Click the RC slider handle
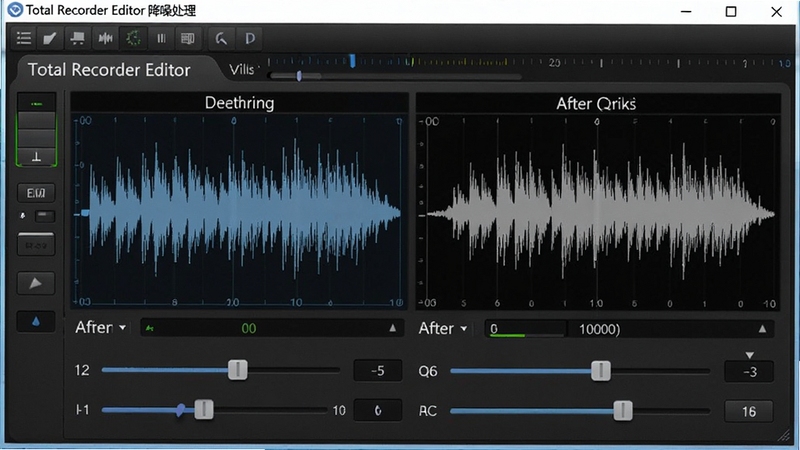The width and height of the screenshot is (800, 450). 623,410
